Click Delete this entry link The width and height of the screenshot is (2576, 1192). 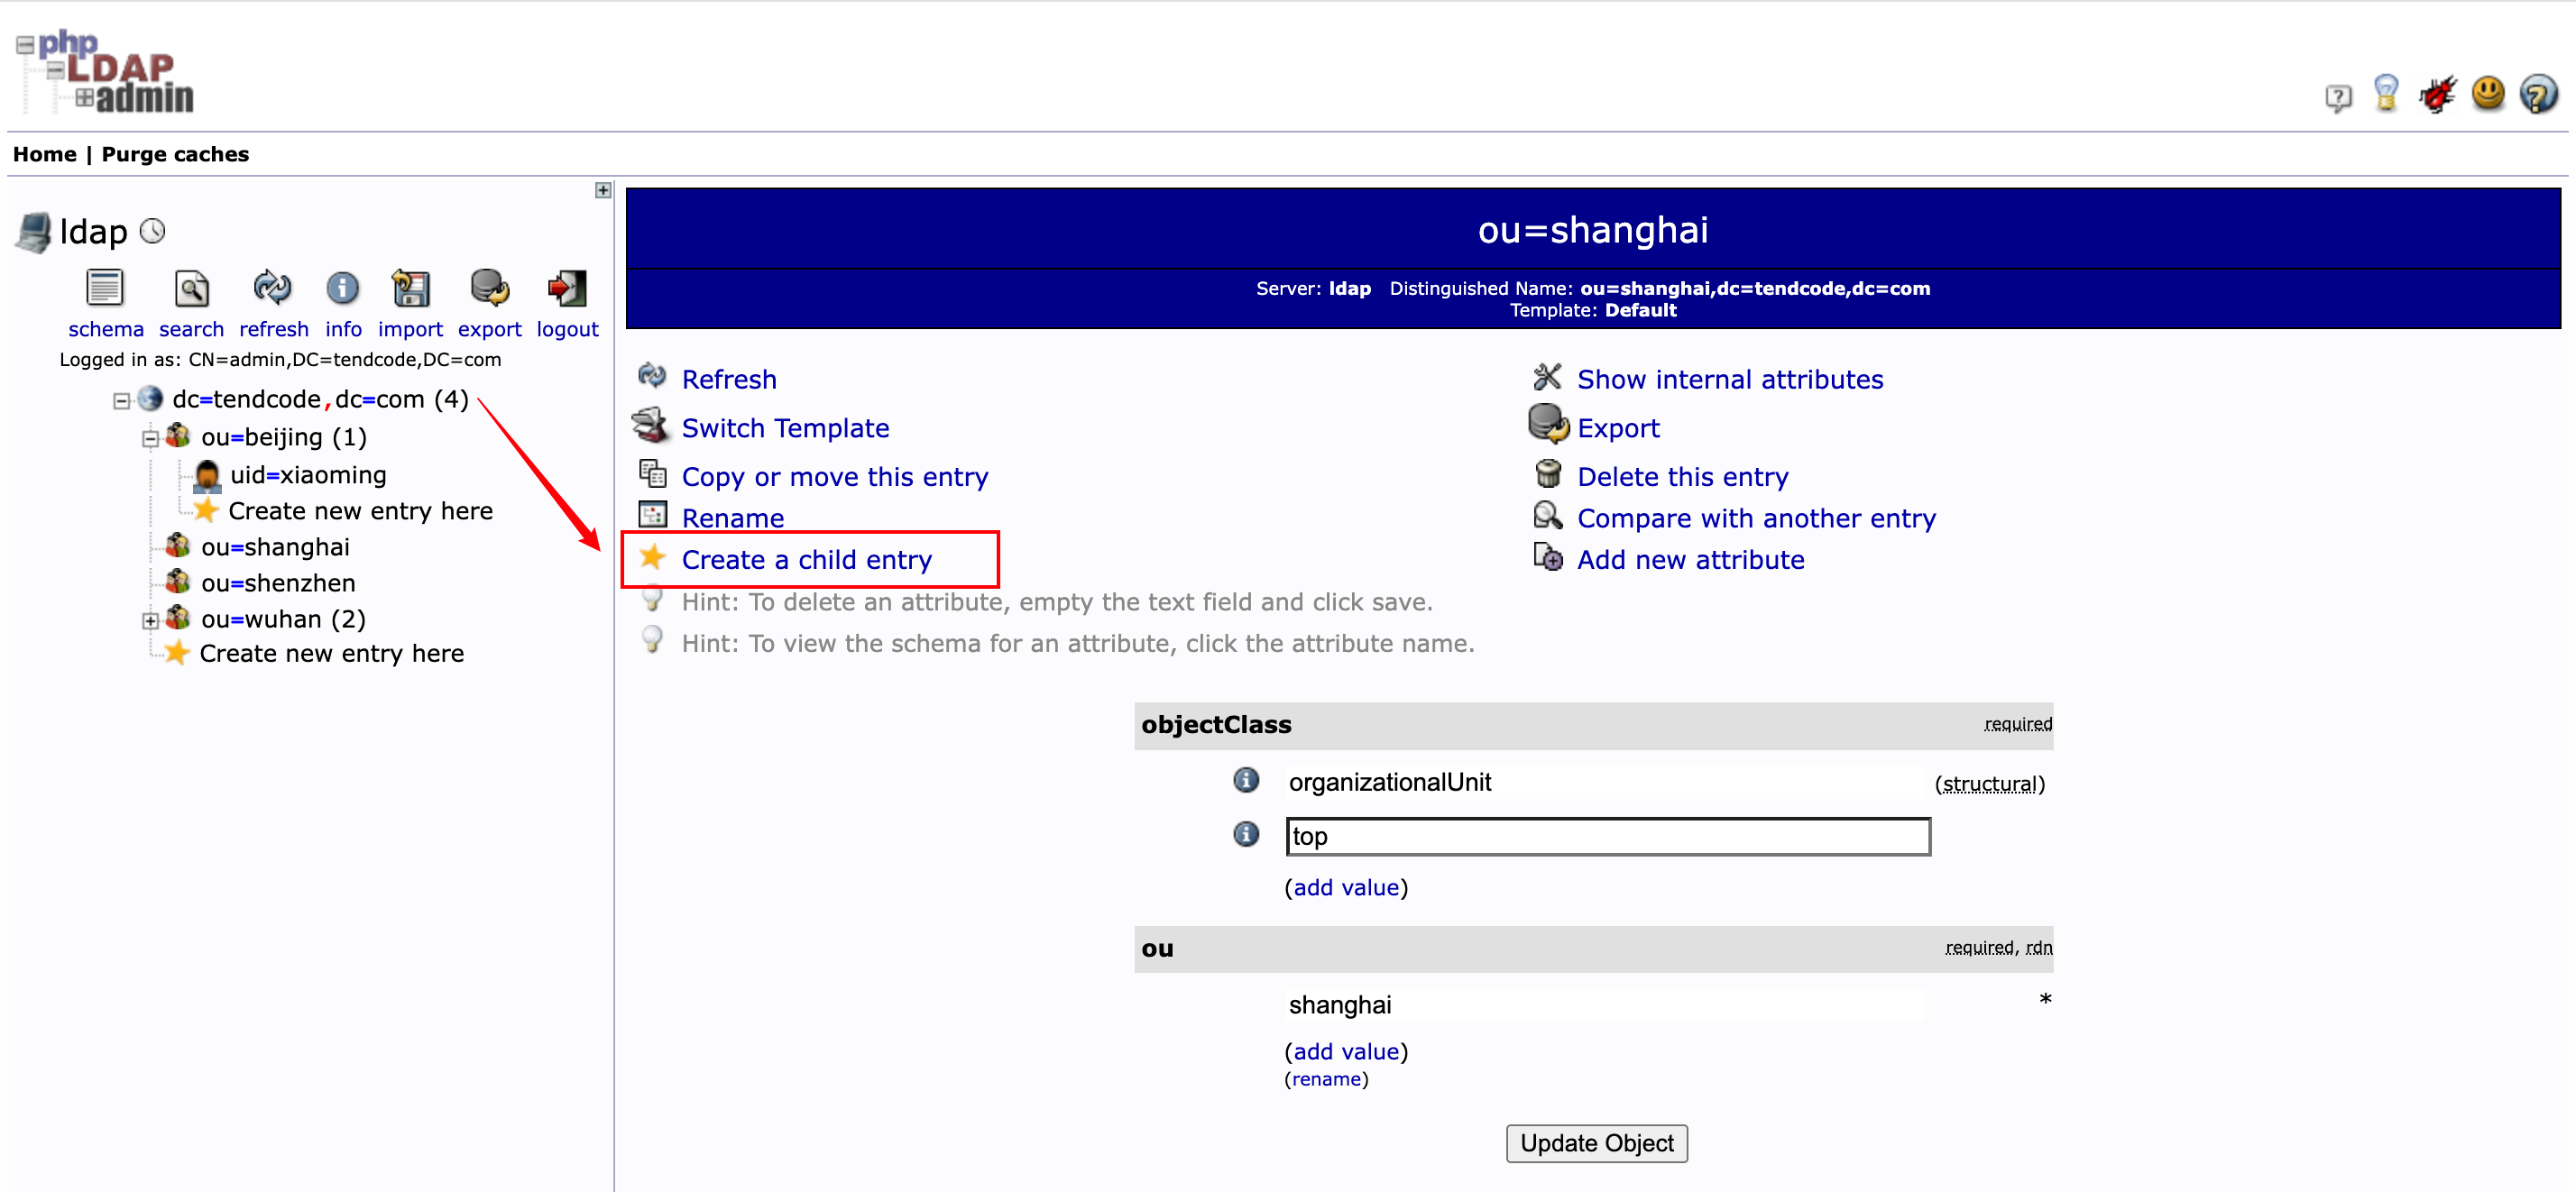tap(1682, 477)
